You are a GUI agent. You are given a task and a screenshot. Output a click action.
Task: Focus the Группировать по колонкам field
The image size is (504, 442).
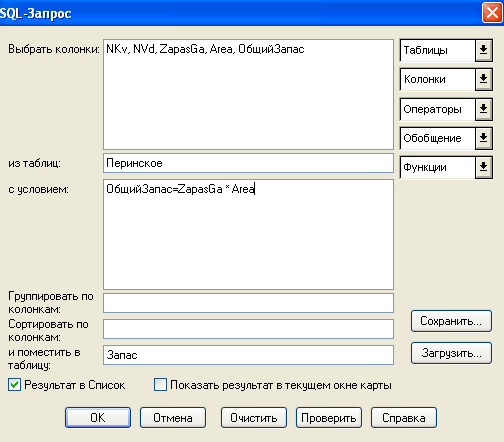click(248, 303)
